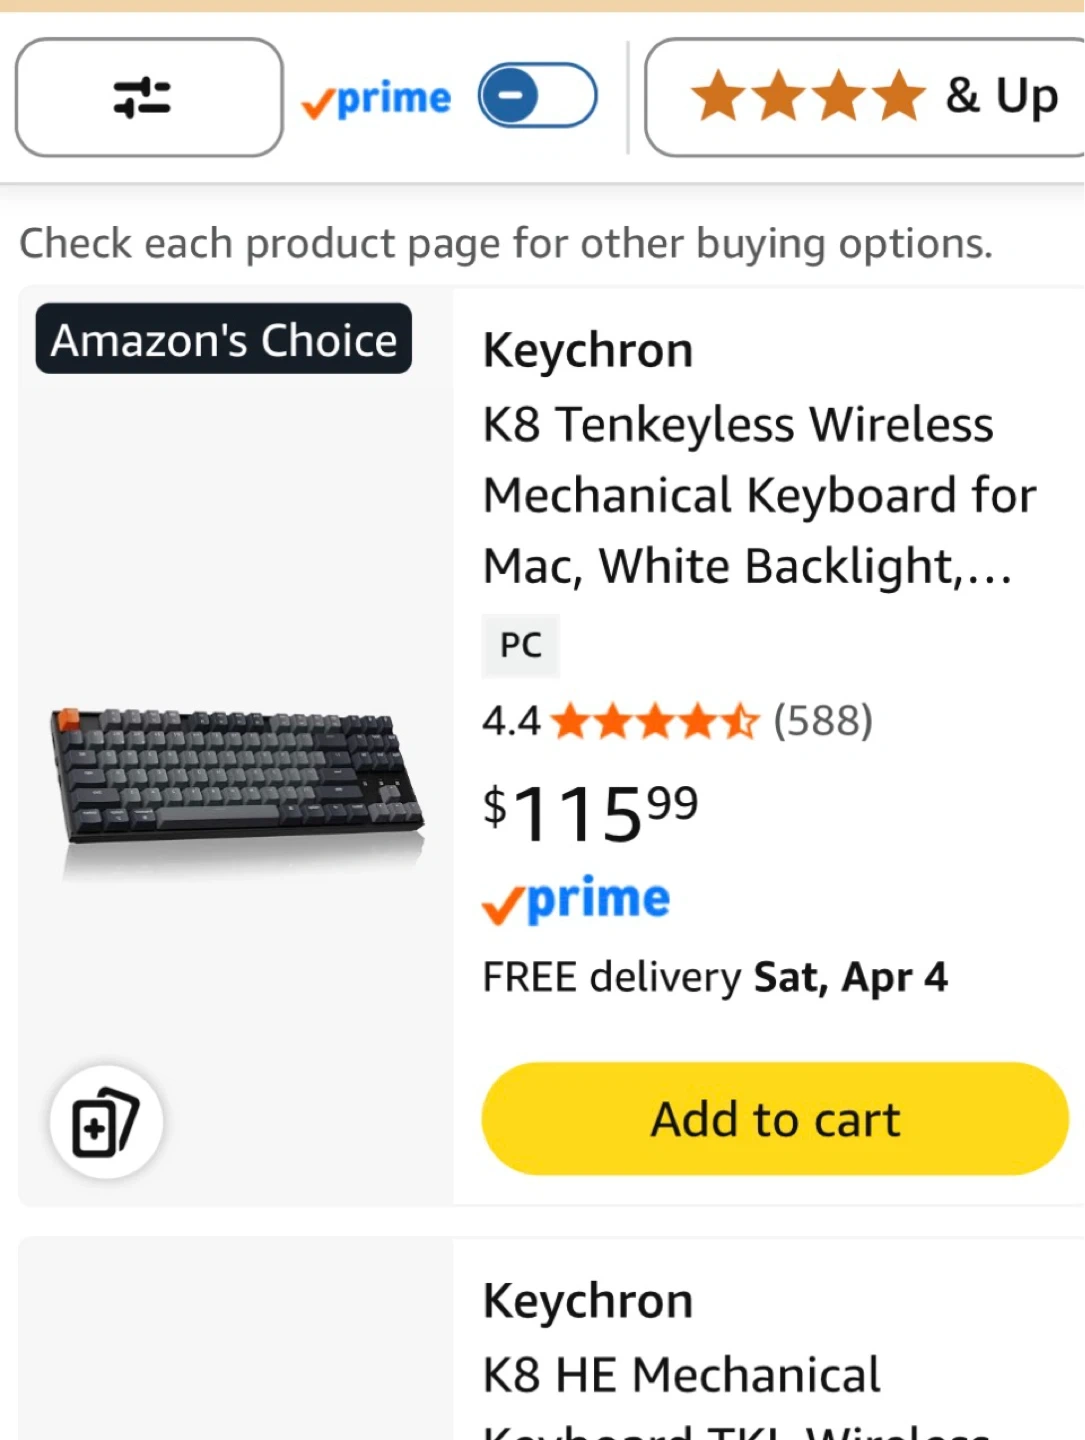Open the Keychron K8 keyboard thumbnail
This screenshot has height=1440, width=1085.
point(237,775)
